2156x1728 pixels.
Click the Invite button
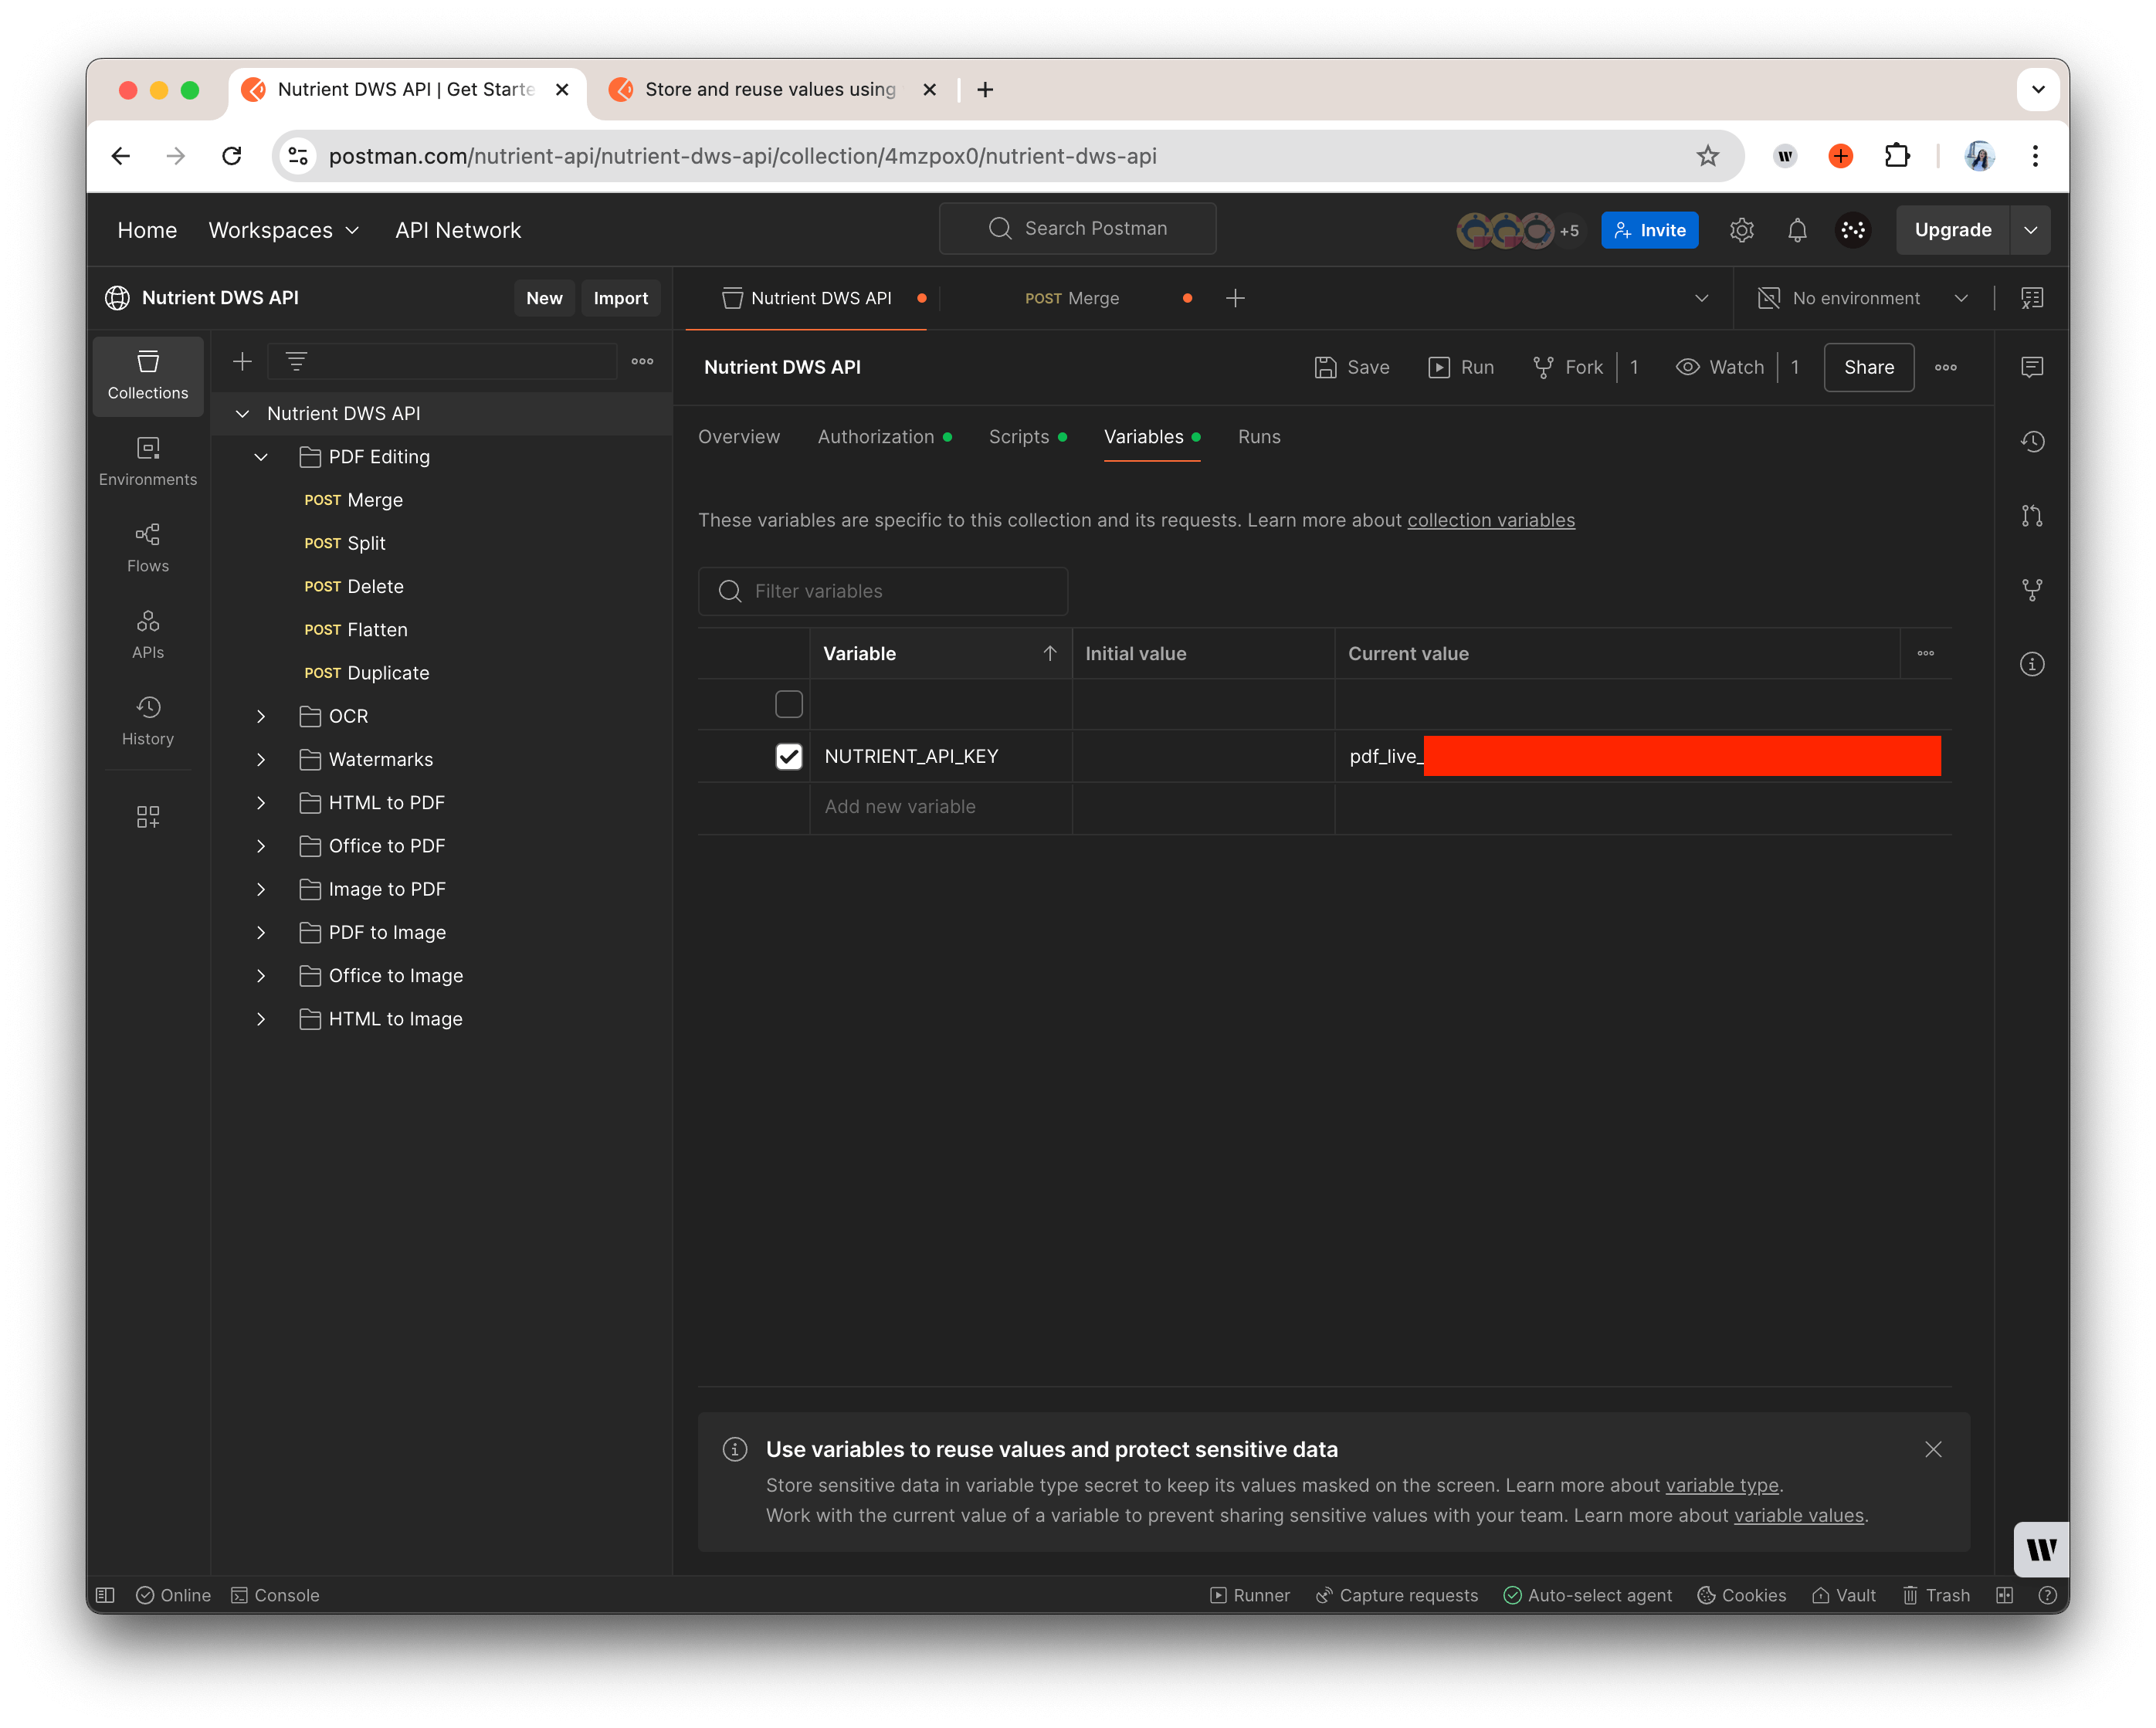click(x=1650, y=230)
